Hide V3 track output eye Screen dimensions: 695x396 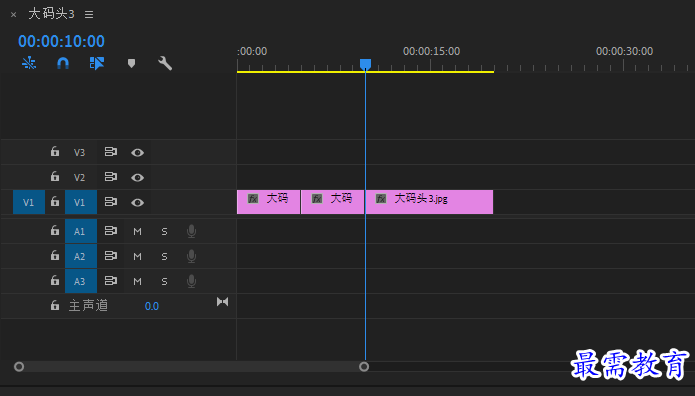tap(137, 153)
